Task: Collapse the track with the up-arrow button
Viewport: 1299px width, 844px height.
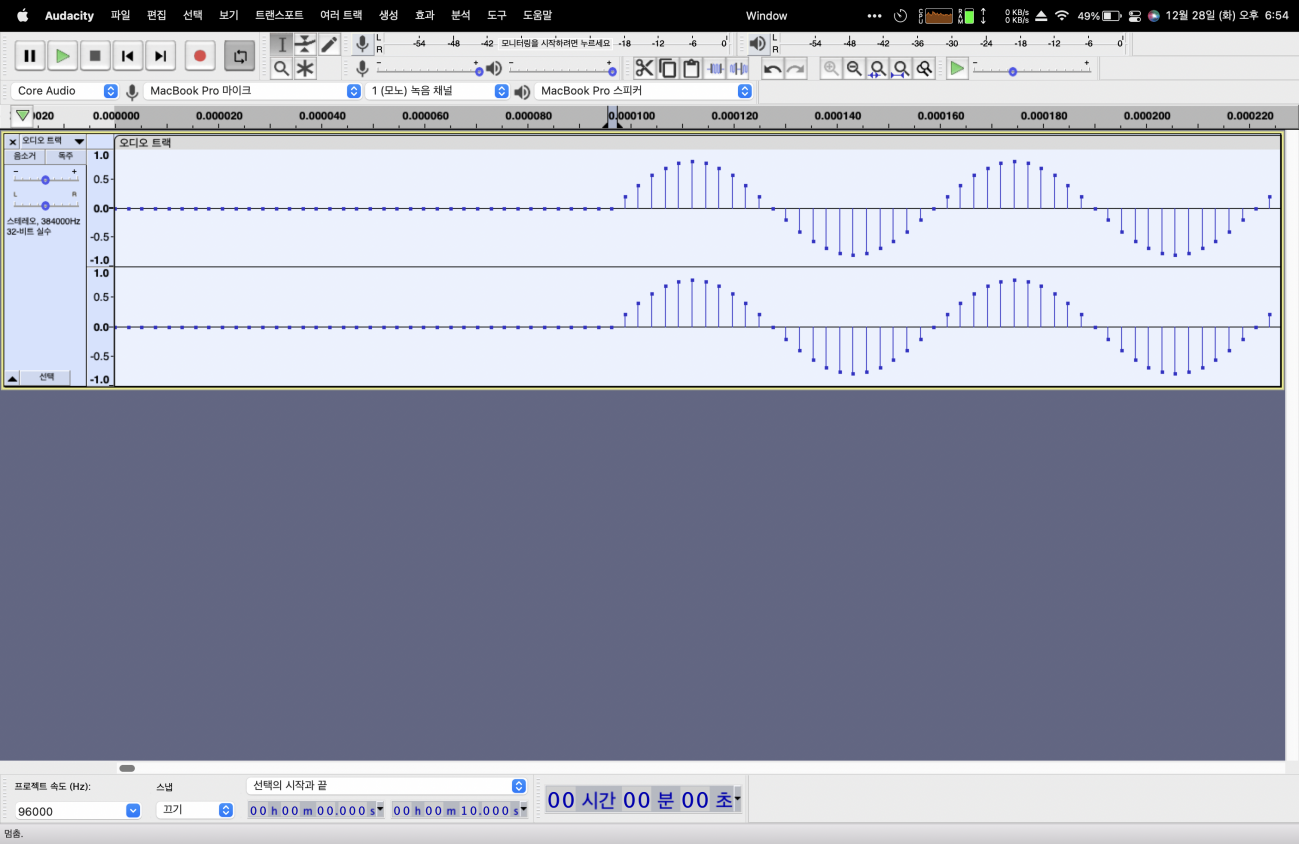Action: [12, 378]
